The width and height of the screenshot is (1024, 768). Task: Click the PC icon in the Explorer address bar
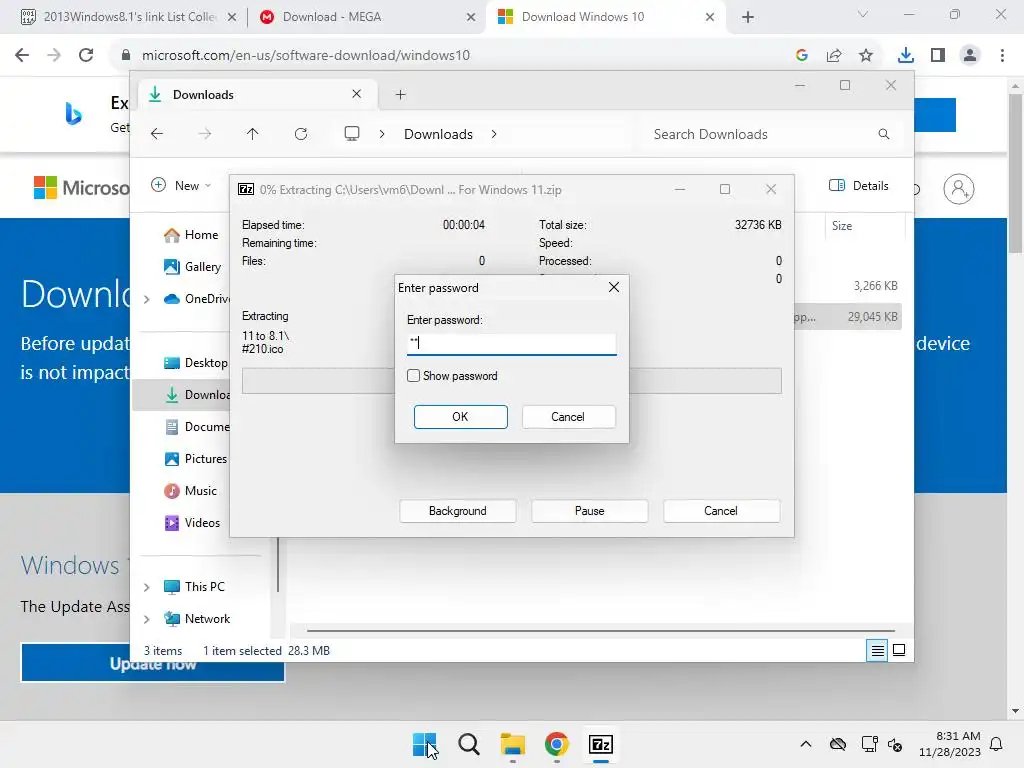pyautogui.click(x=352, y=134)
